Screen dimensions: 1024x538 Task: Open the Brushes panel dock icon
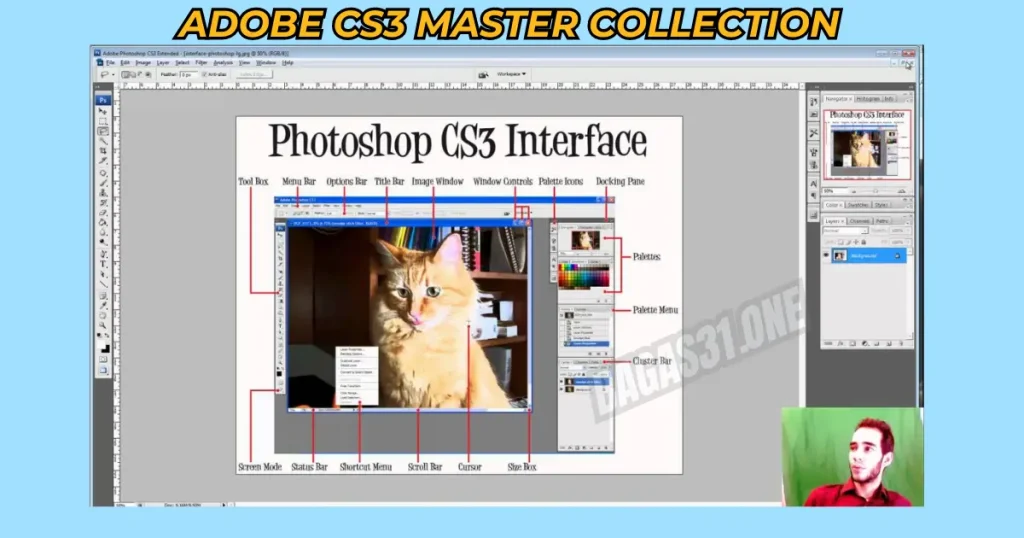coord(814,152)
